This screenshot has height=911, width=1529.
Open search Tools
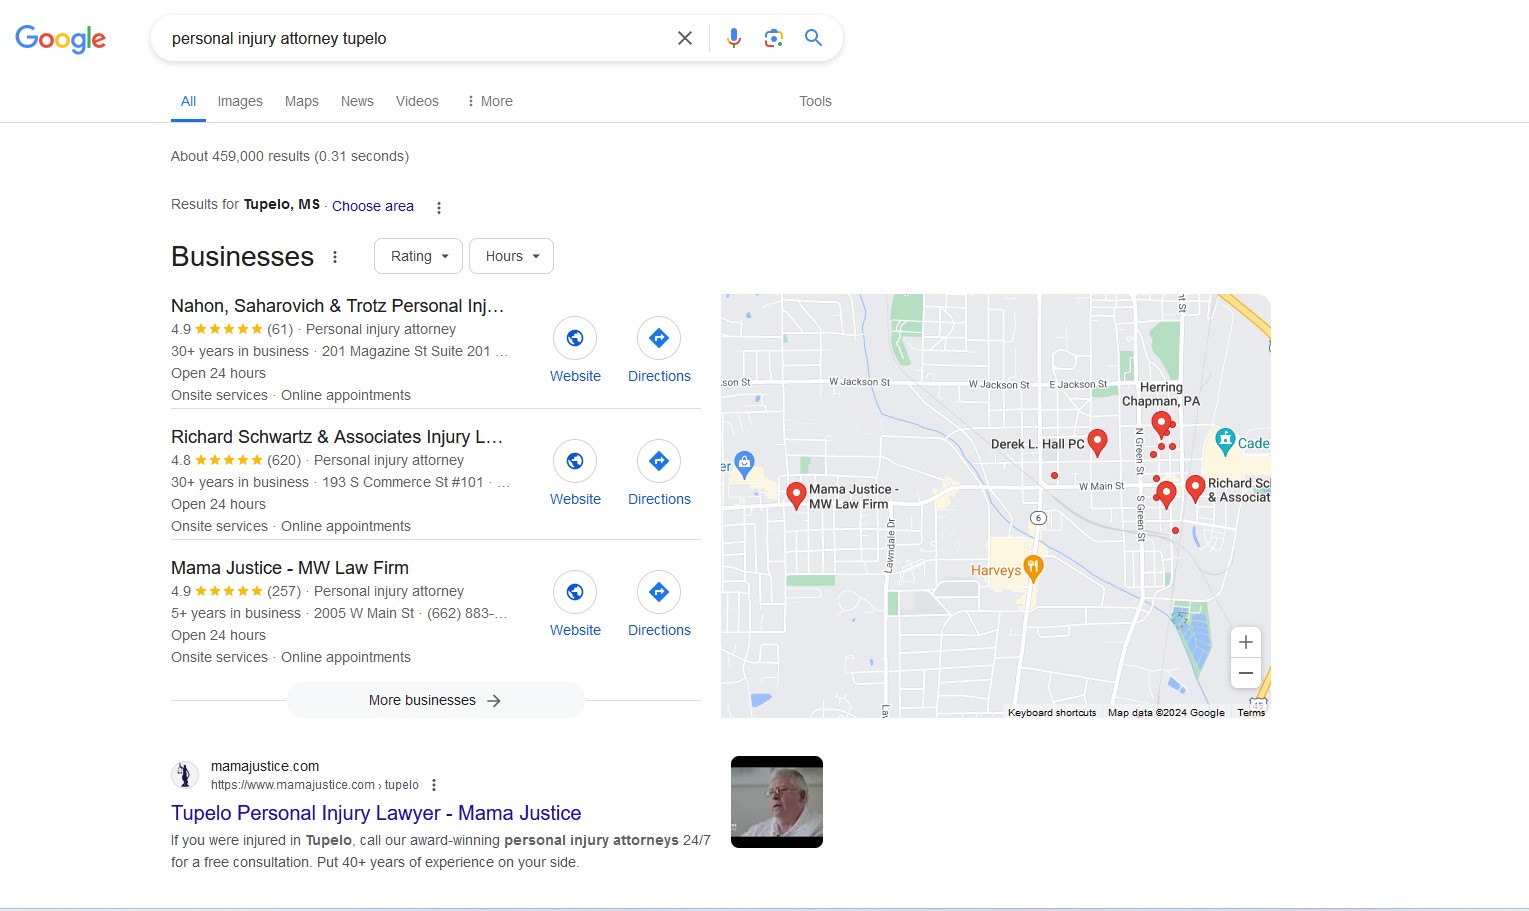(x=815, y=101)
